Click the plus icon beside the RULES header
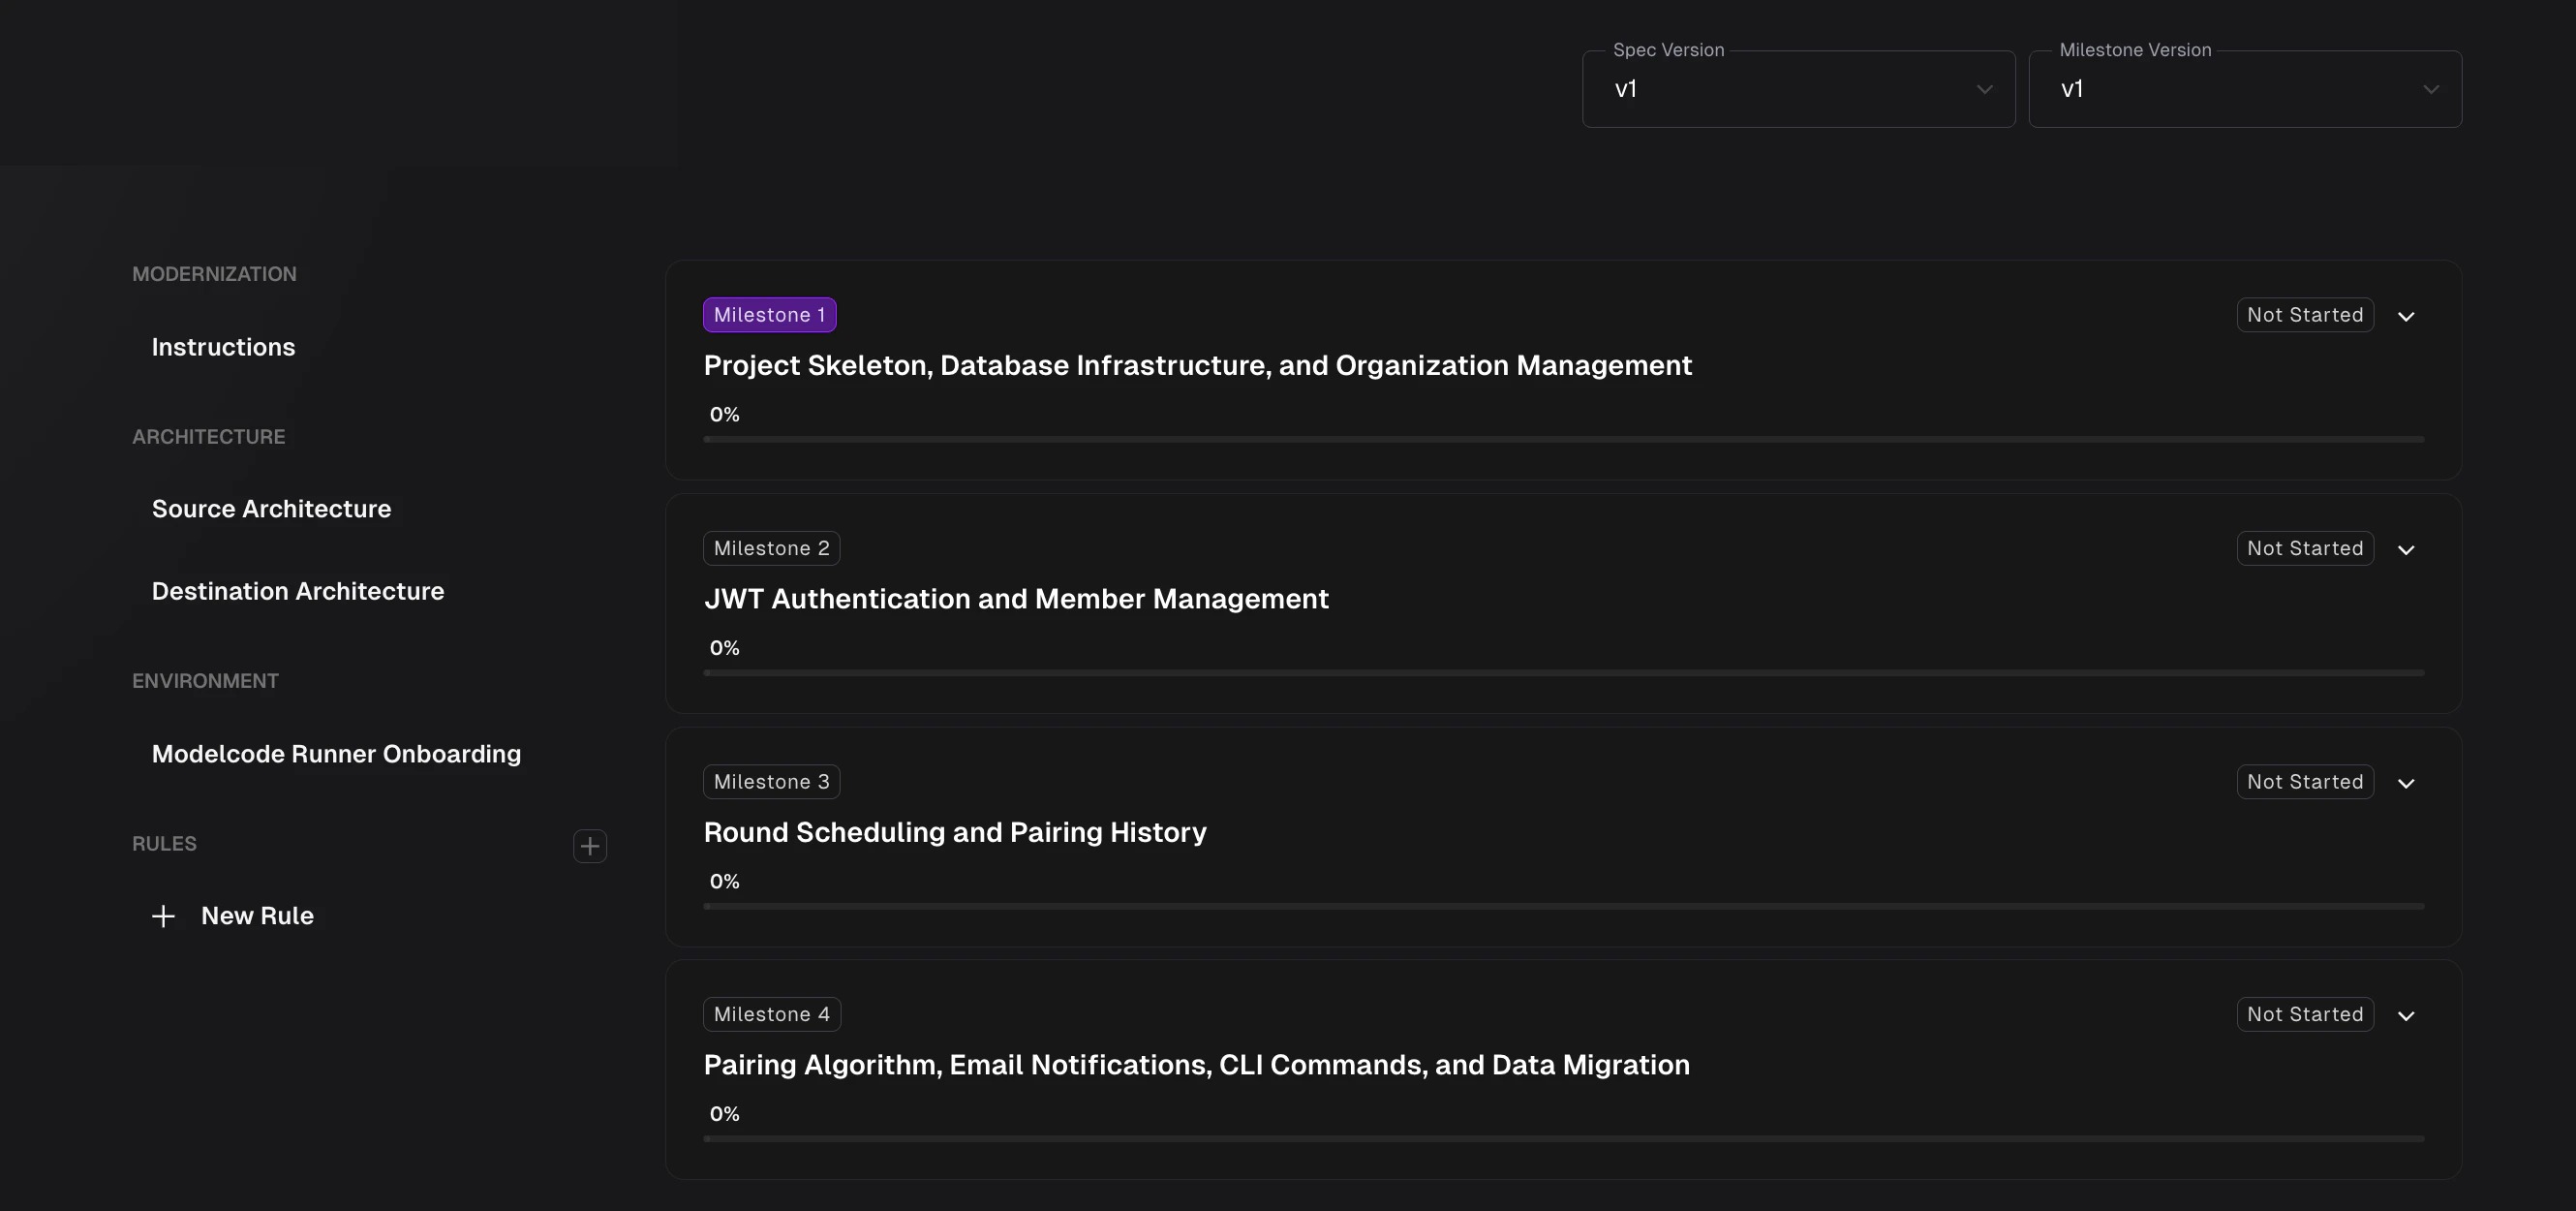The width and height of the screenshot is (2576, 1211). [590, 845]
